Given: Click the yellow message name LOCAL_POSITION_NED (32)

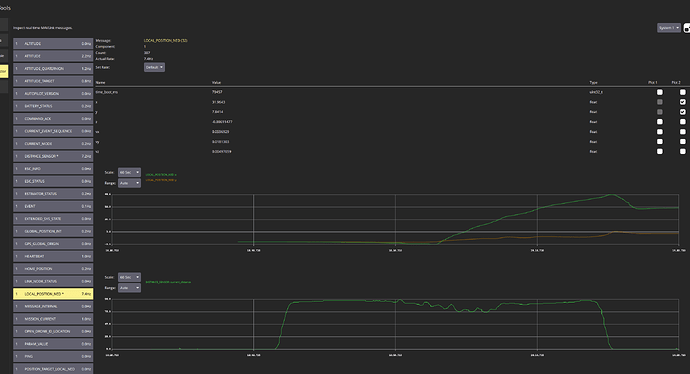Looking at the screenshot, I should [165, 40].
